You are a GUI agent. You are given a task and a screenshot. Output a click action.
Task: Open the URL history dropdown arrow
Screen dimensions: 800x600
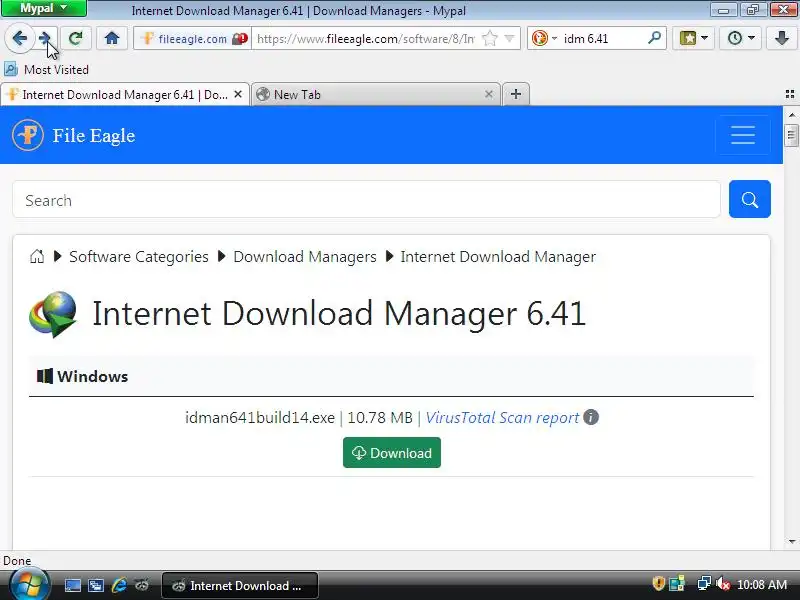(509, 38)
